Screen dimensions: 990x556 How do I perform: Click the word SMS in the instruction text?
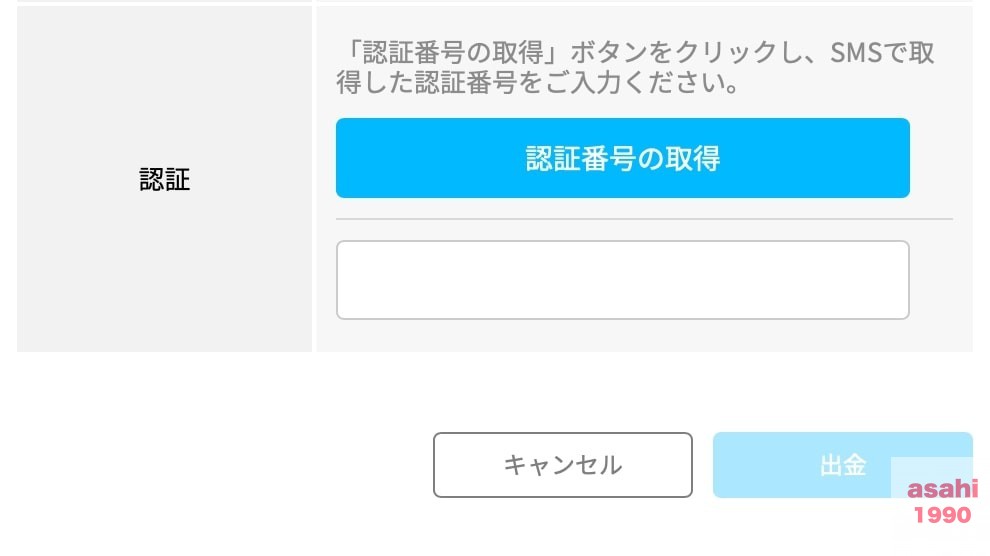(856, 52)
